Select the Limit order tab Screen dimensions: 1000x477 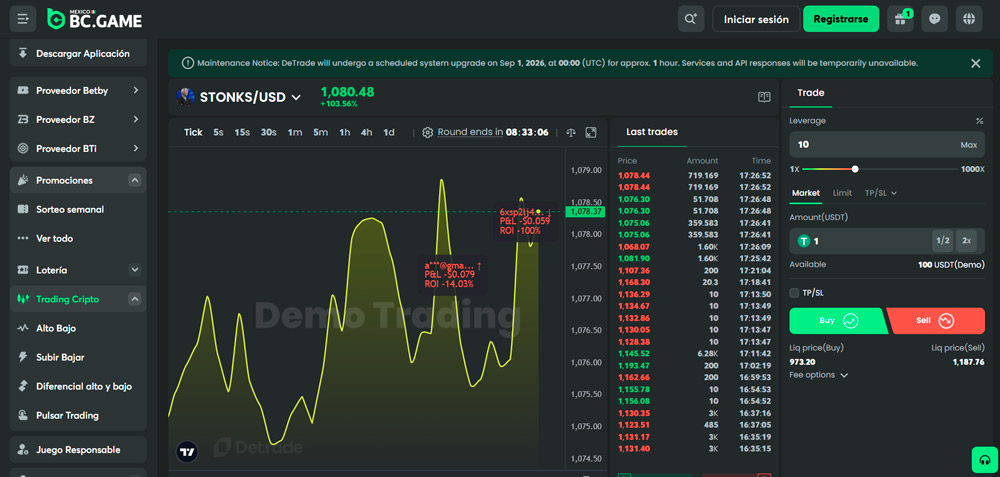coord(842,193)
